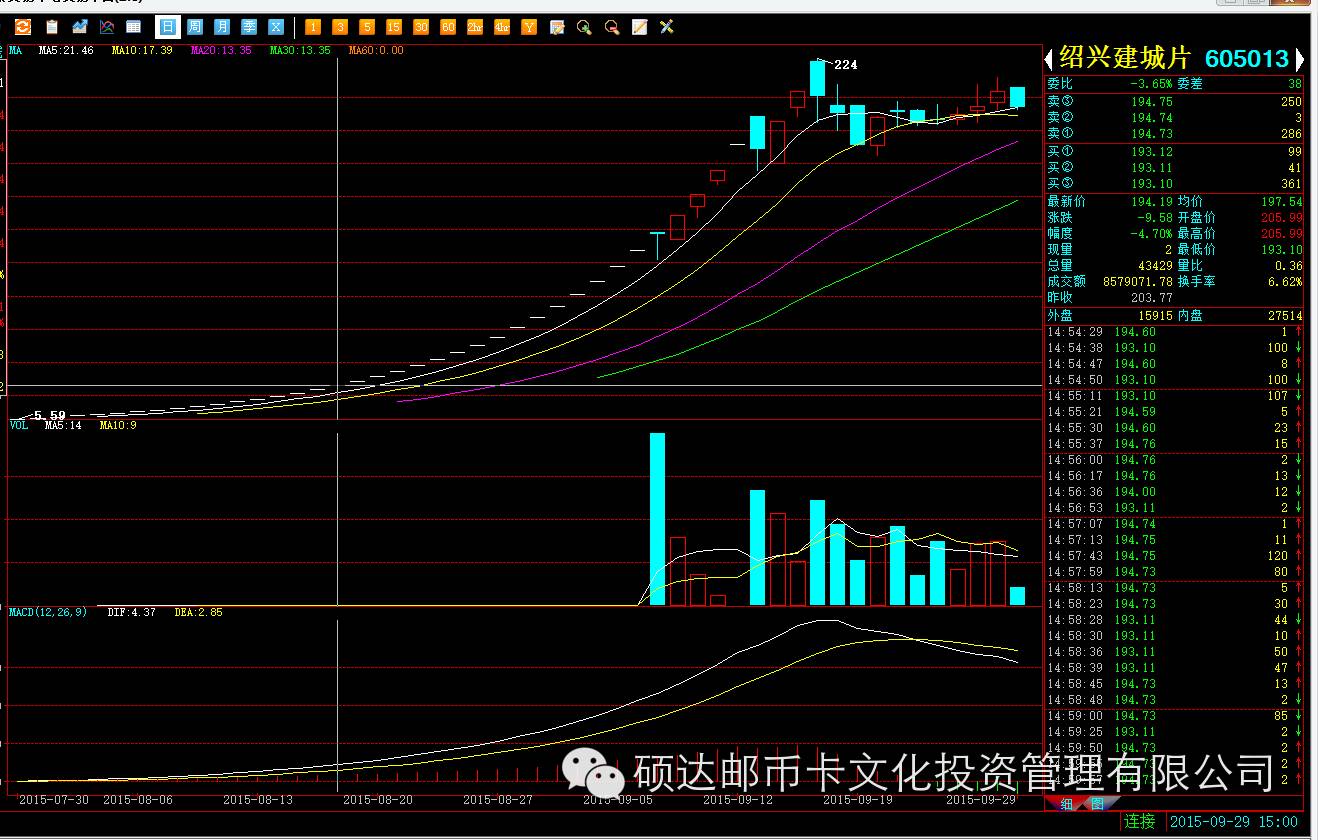Select the 买② bid price 193.11
1318x840 pixels.
(x=1152, y=167)
